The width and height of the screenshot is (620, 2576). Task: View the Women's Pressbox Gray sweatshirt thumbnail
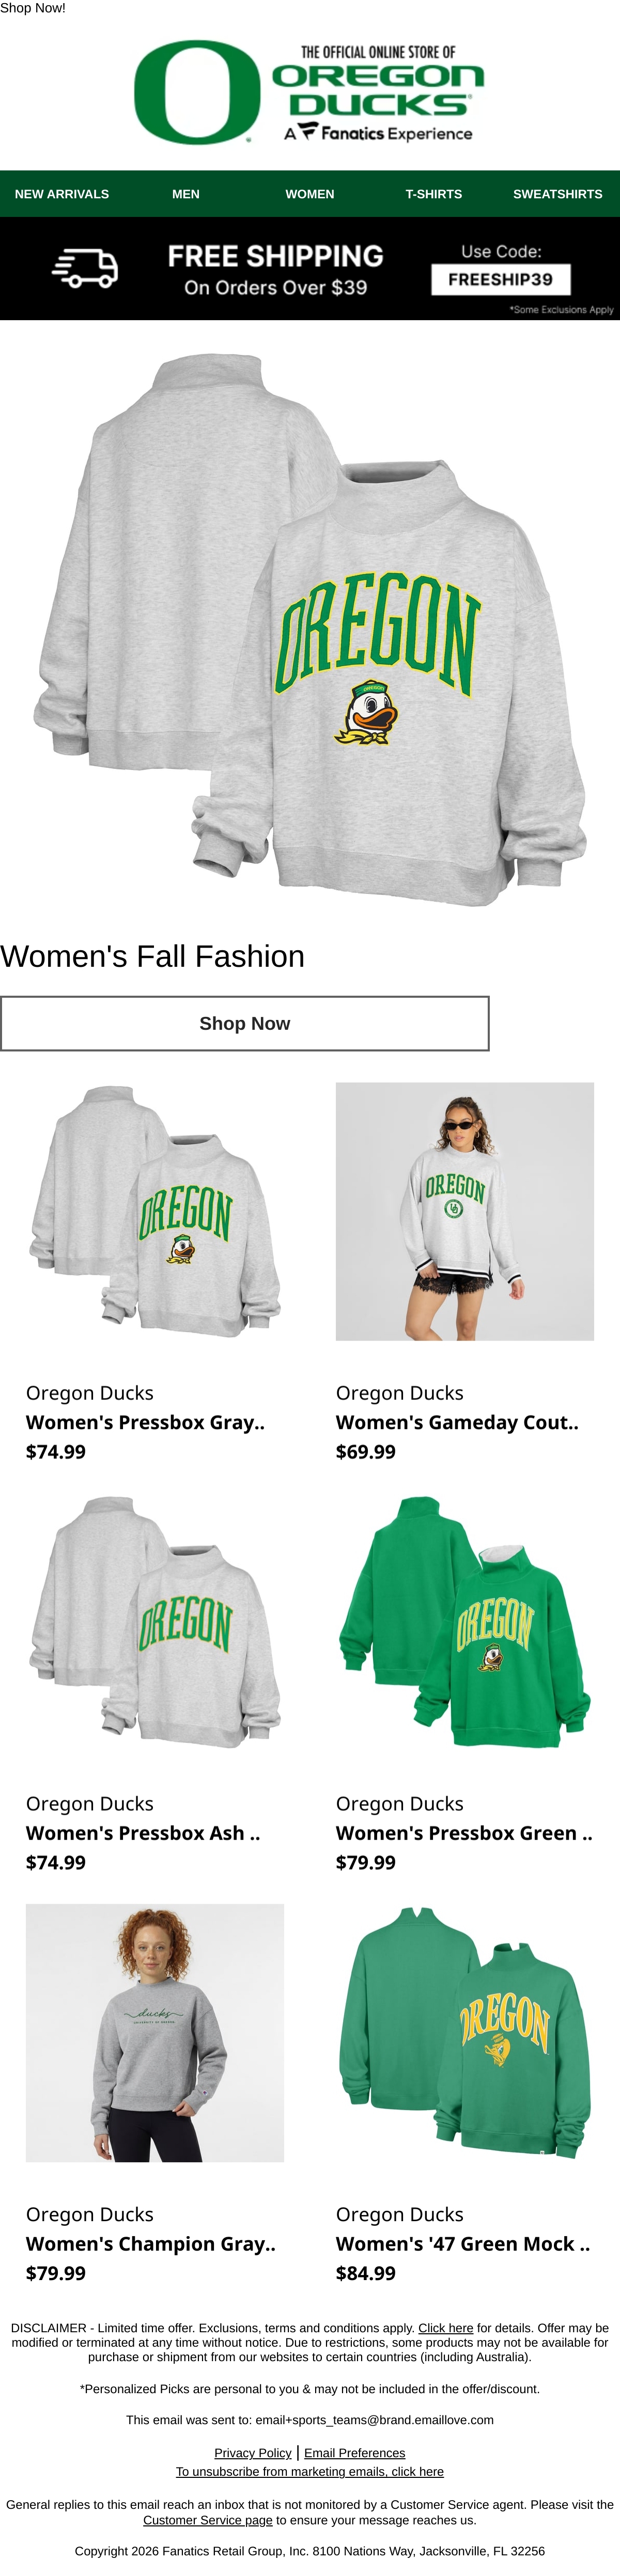pyautogui.click(x=155, y=1211)
